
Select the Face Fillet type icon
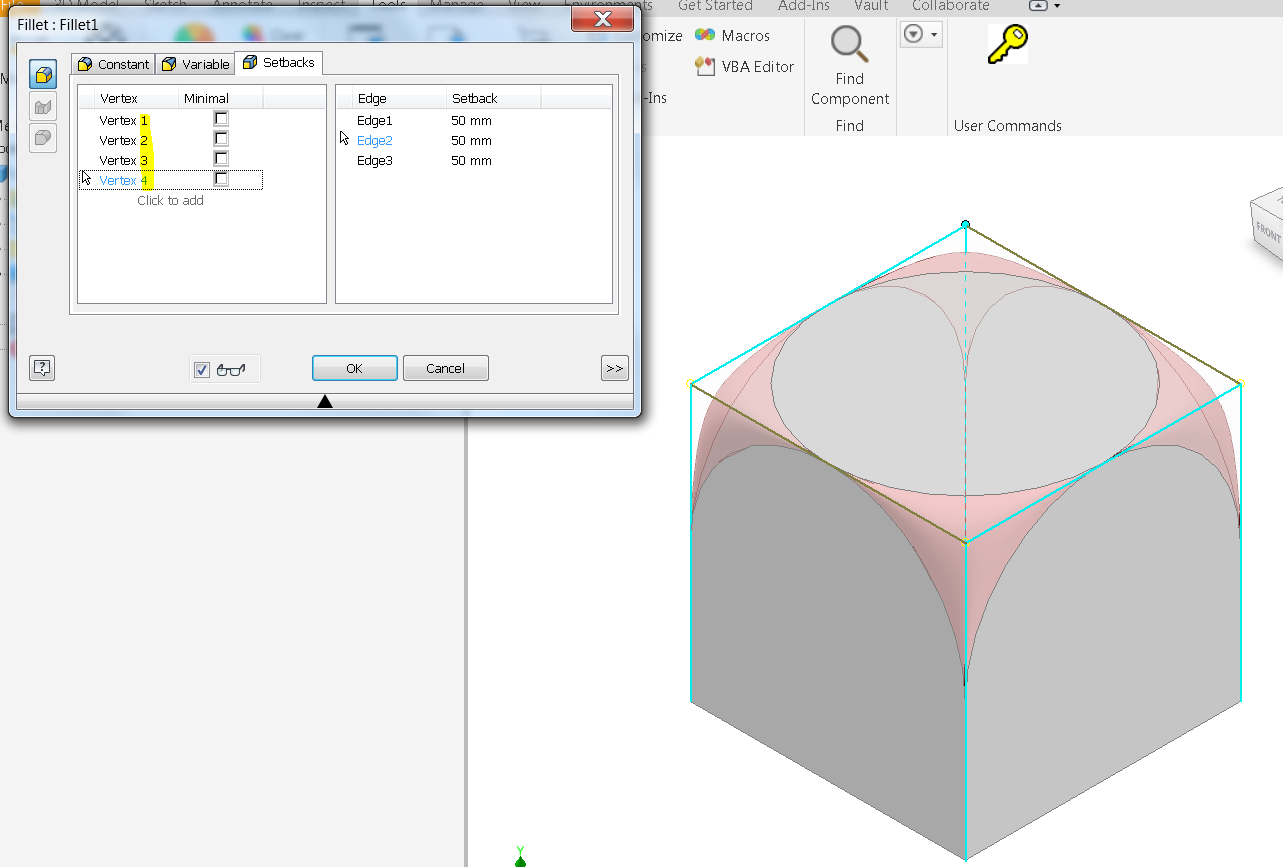42,105
